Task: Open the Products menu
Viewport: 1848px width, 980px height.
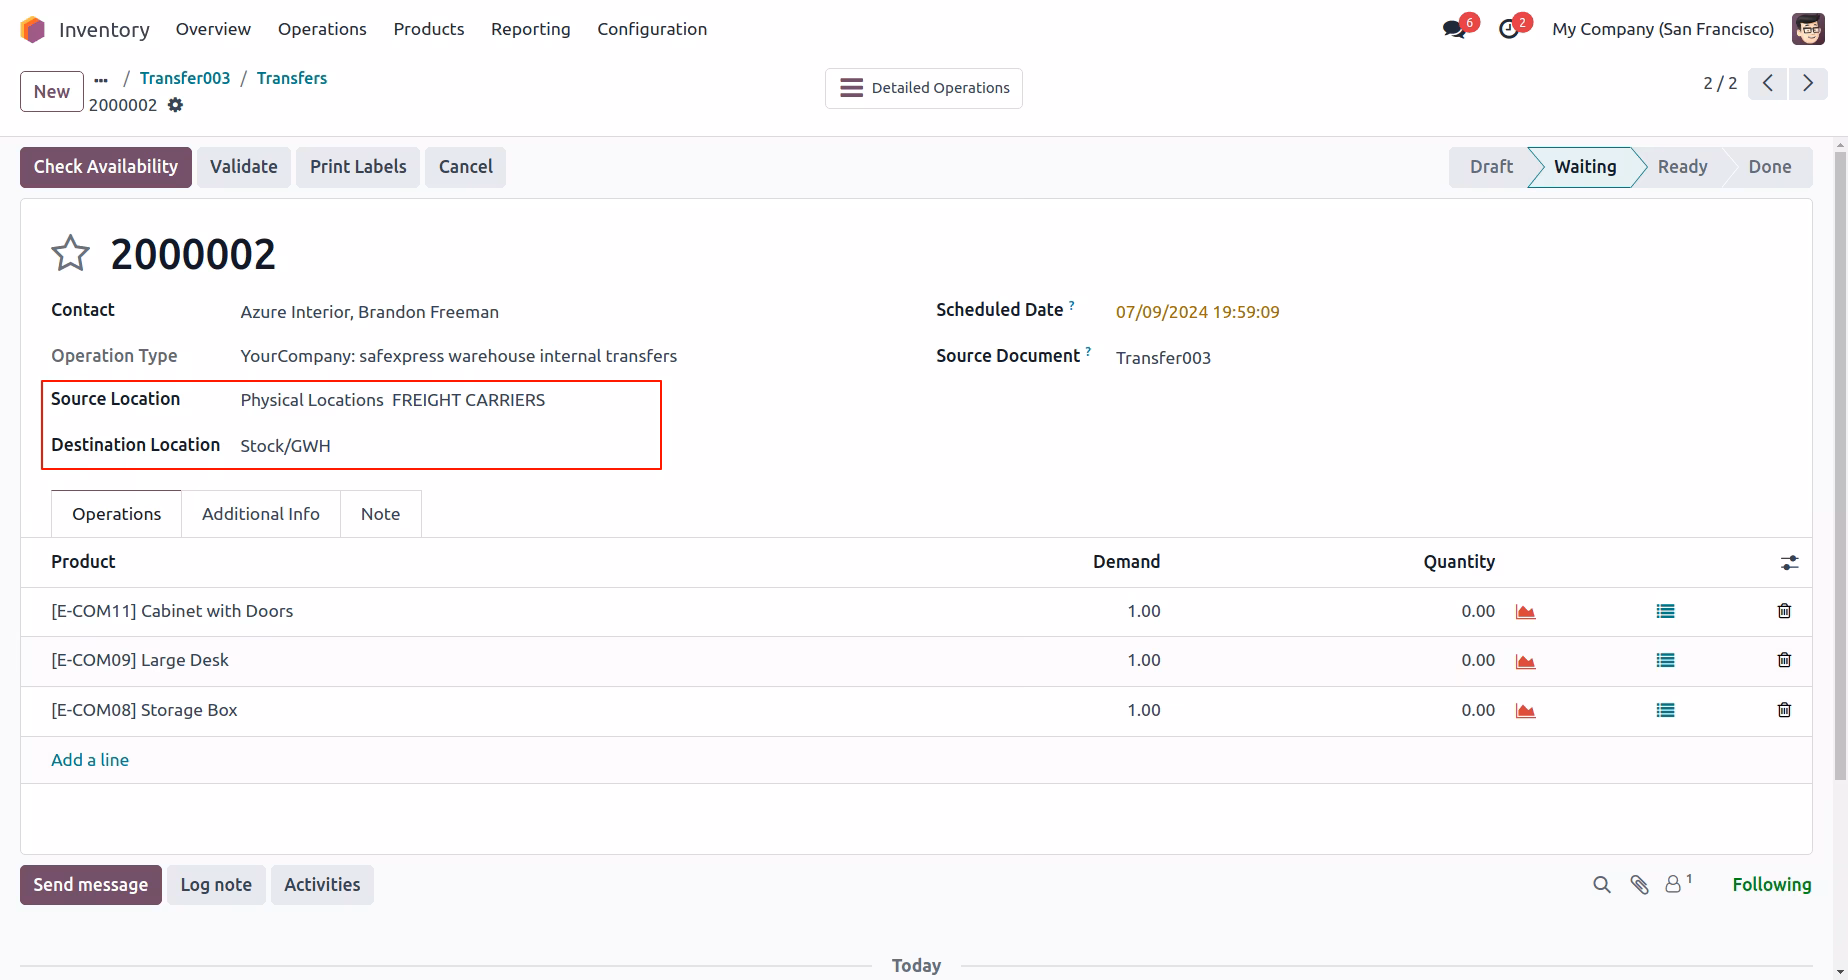Action: tap(429, 29)
